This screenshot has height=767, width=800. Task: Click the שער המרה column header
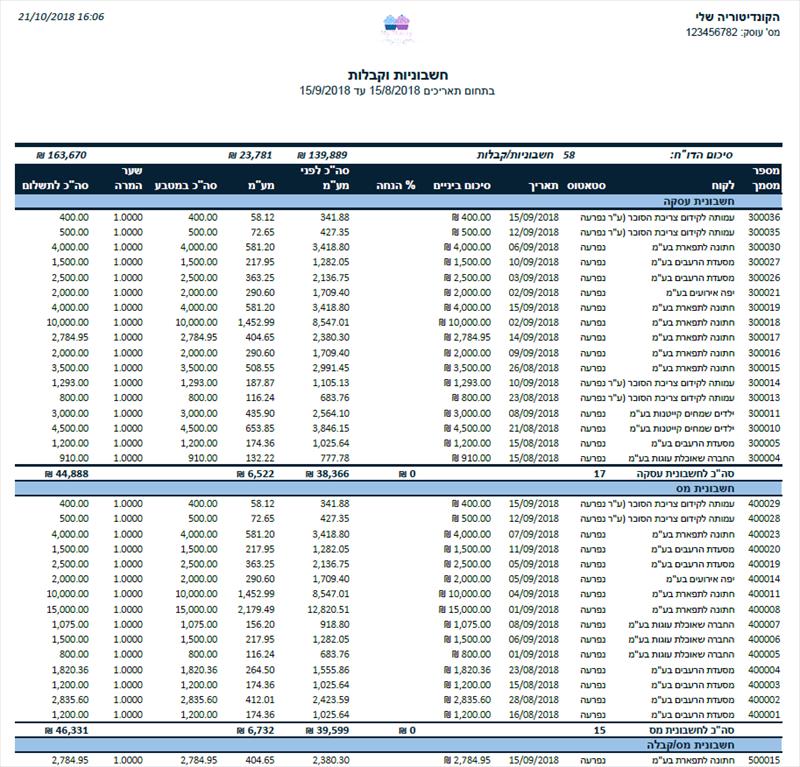pos(128,178)
